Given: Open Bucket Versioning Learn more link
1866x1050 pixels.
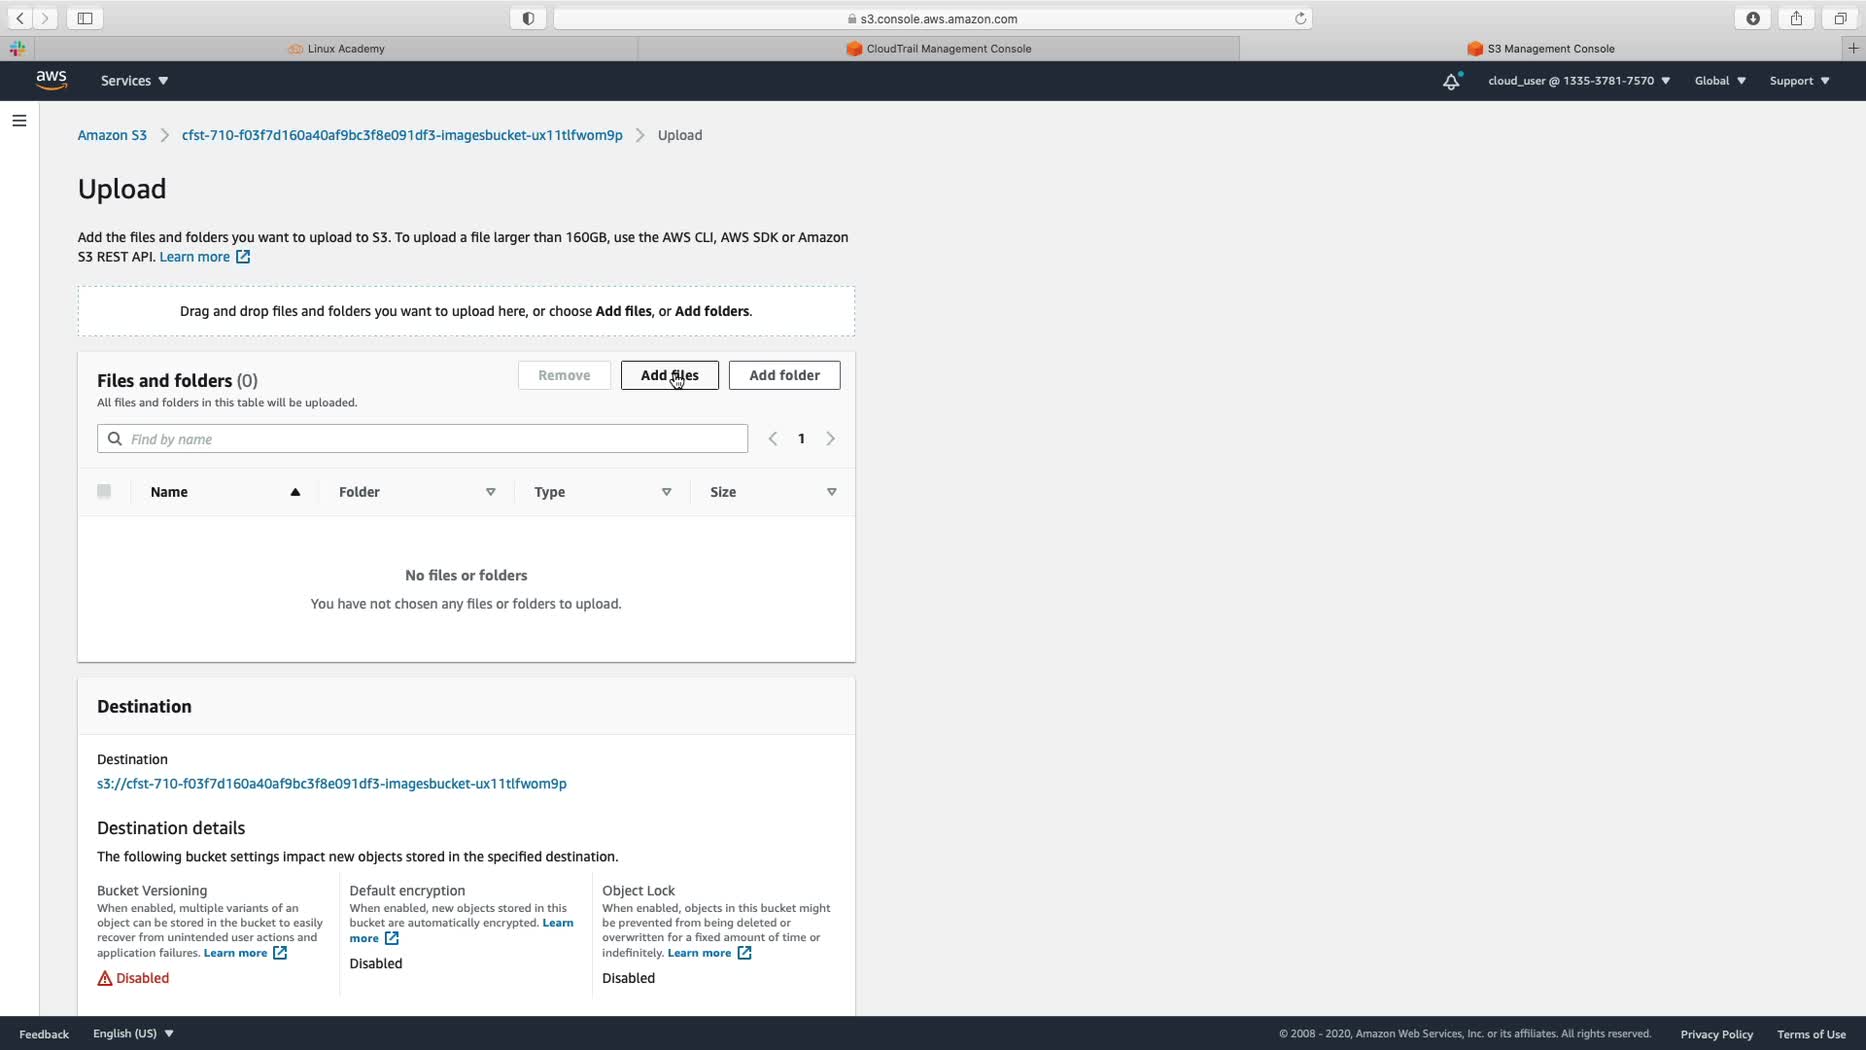Looking at the screenshot, I should [236, 953].
